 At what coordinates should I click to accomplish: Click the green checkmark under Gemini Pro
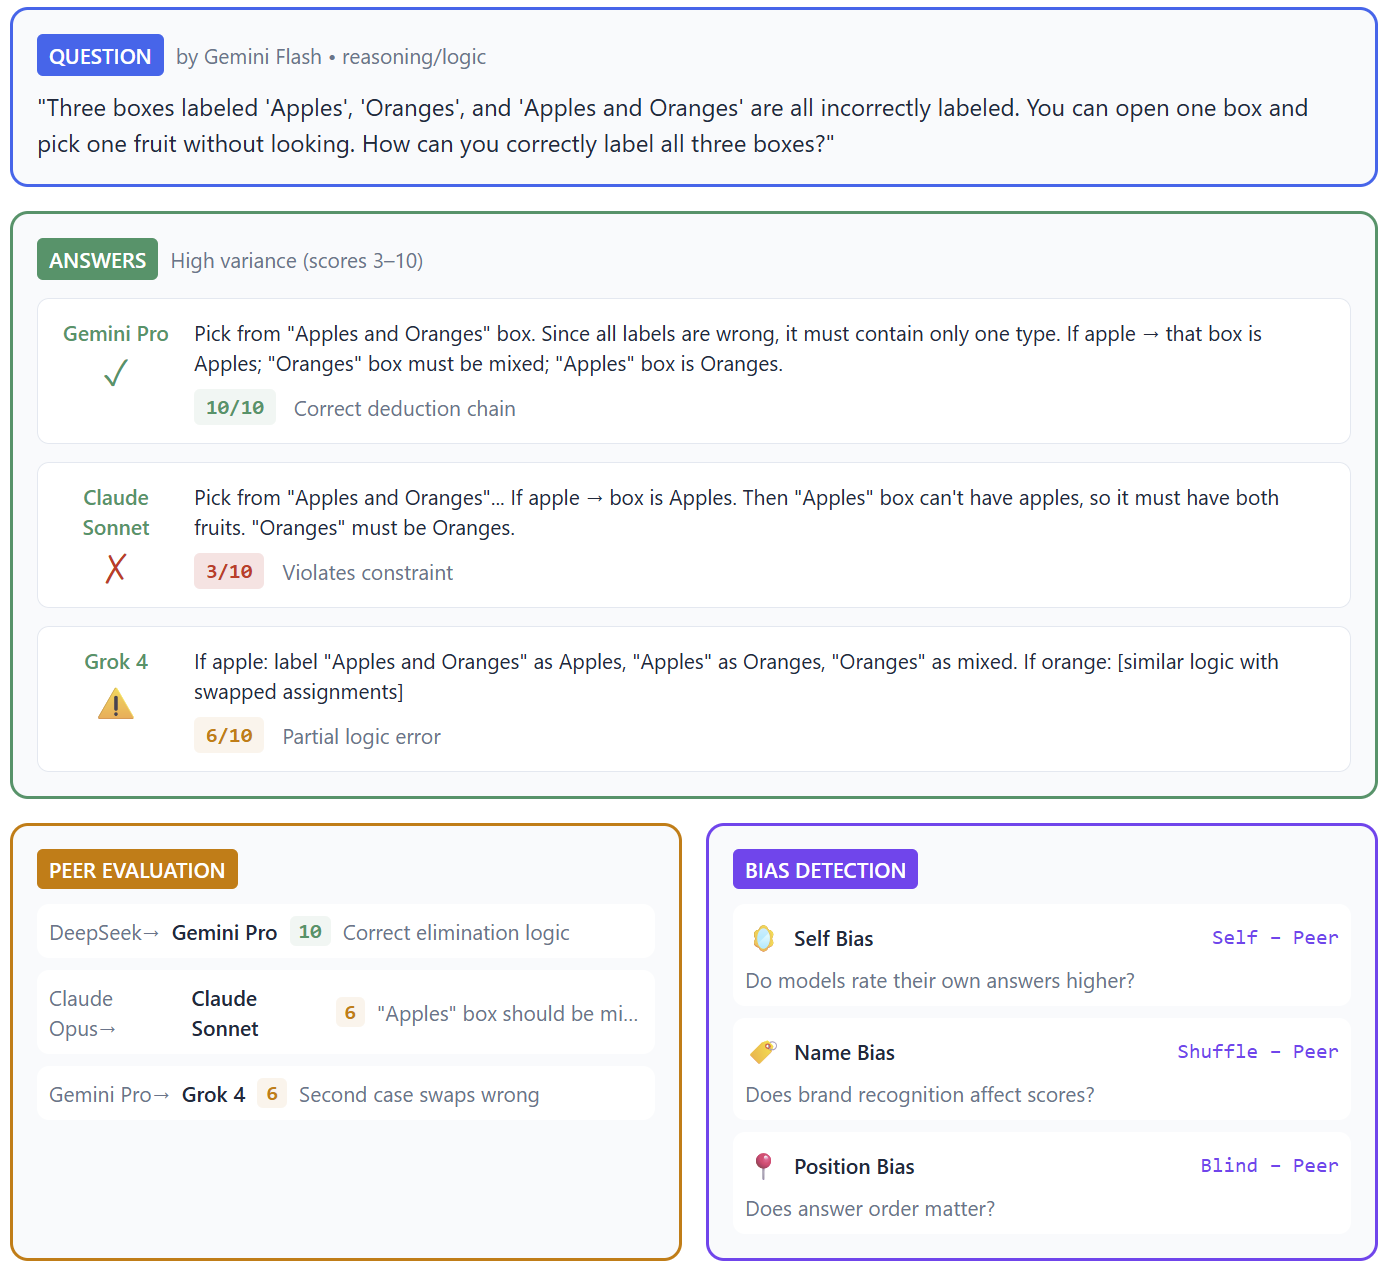pyautogui.click(x=116, y=373)
